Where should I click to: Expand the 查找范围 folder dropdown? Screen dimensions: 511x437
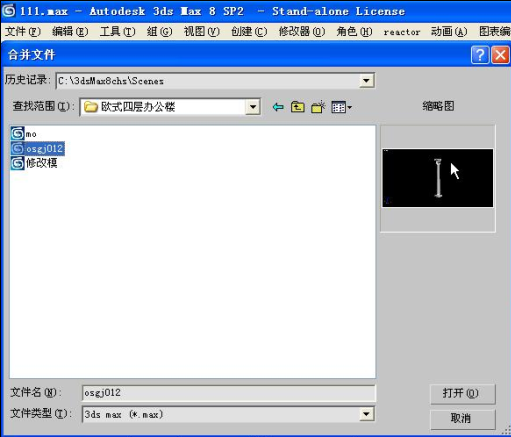pyautogui.click(x=253, y=107)
